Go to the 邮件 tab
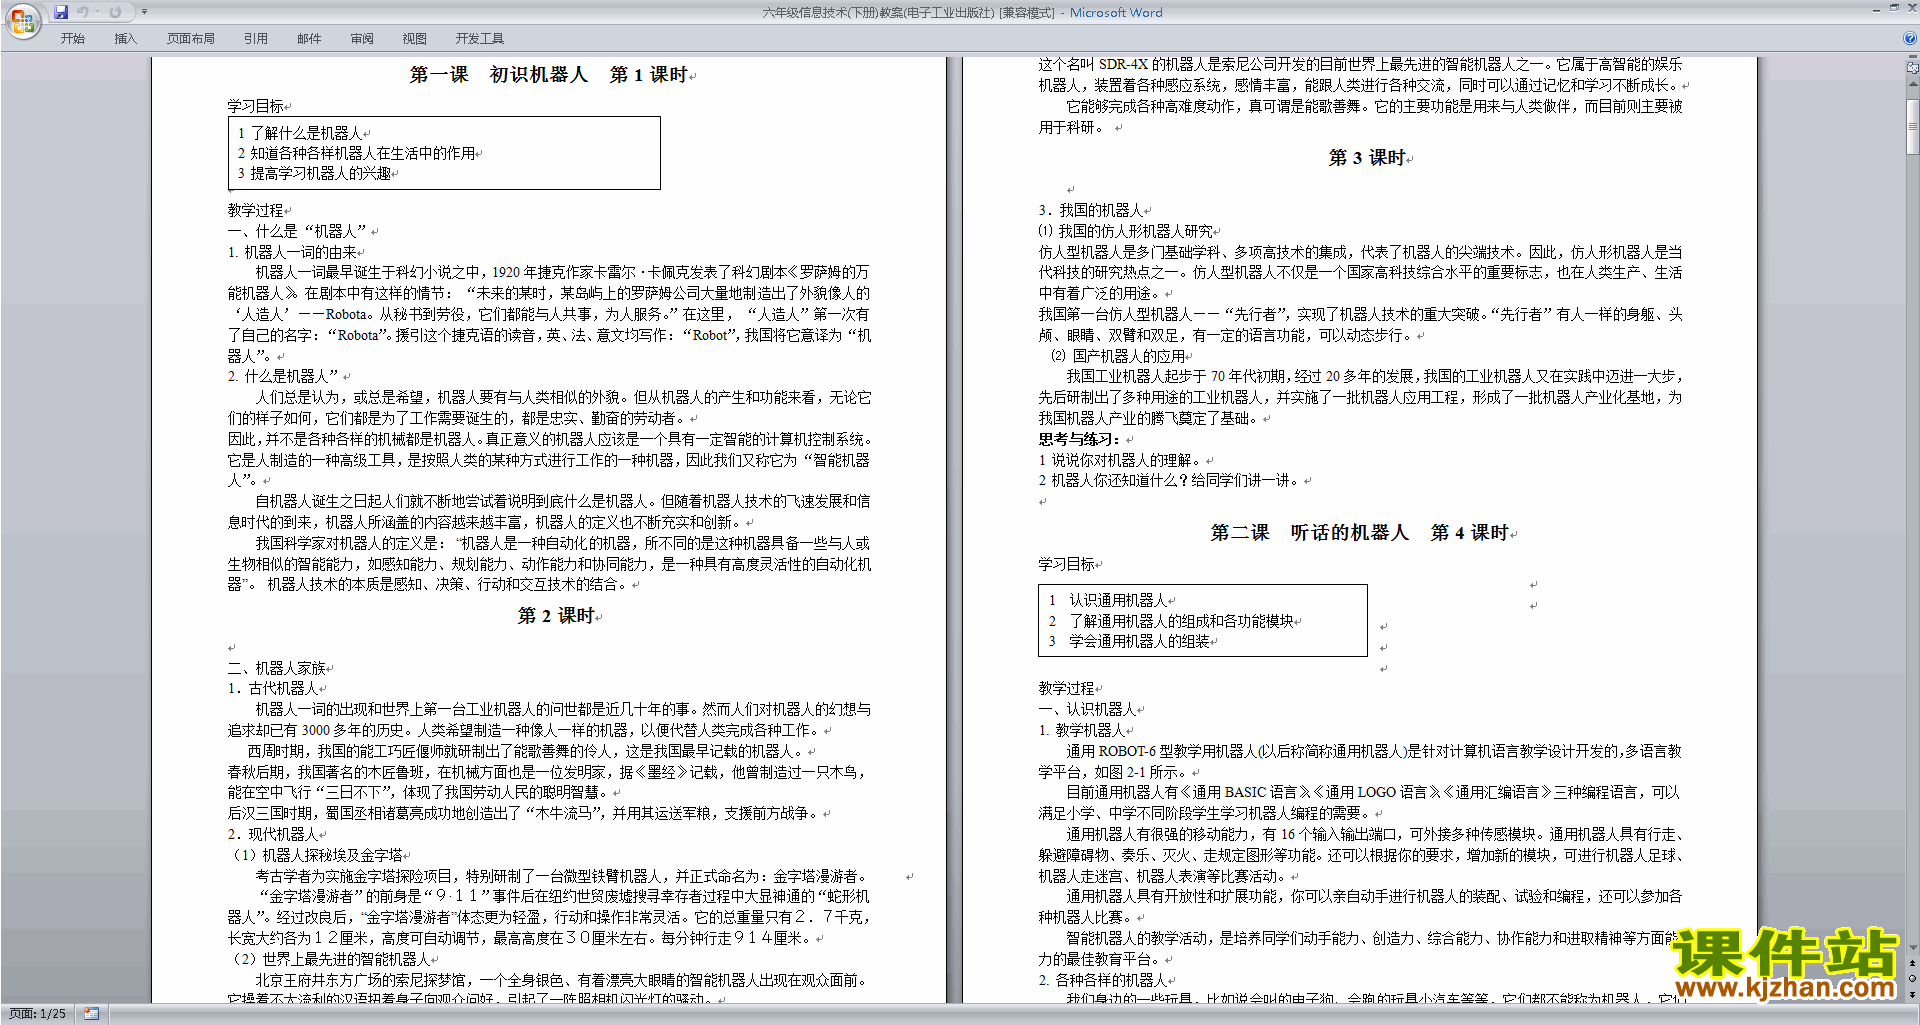The height and width of the screenshot is (1025, 1920). [x=309, y=38]
